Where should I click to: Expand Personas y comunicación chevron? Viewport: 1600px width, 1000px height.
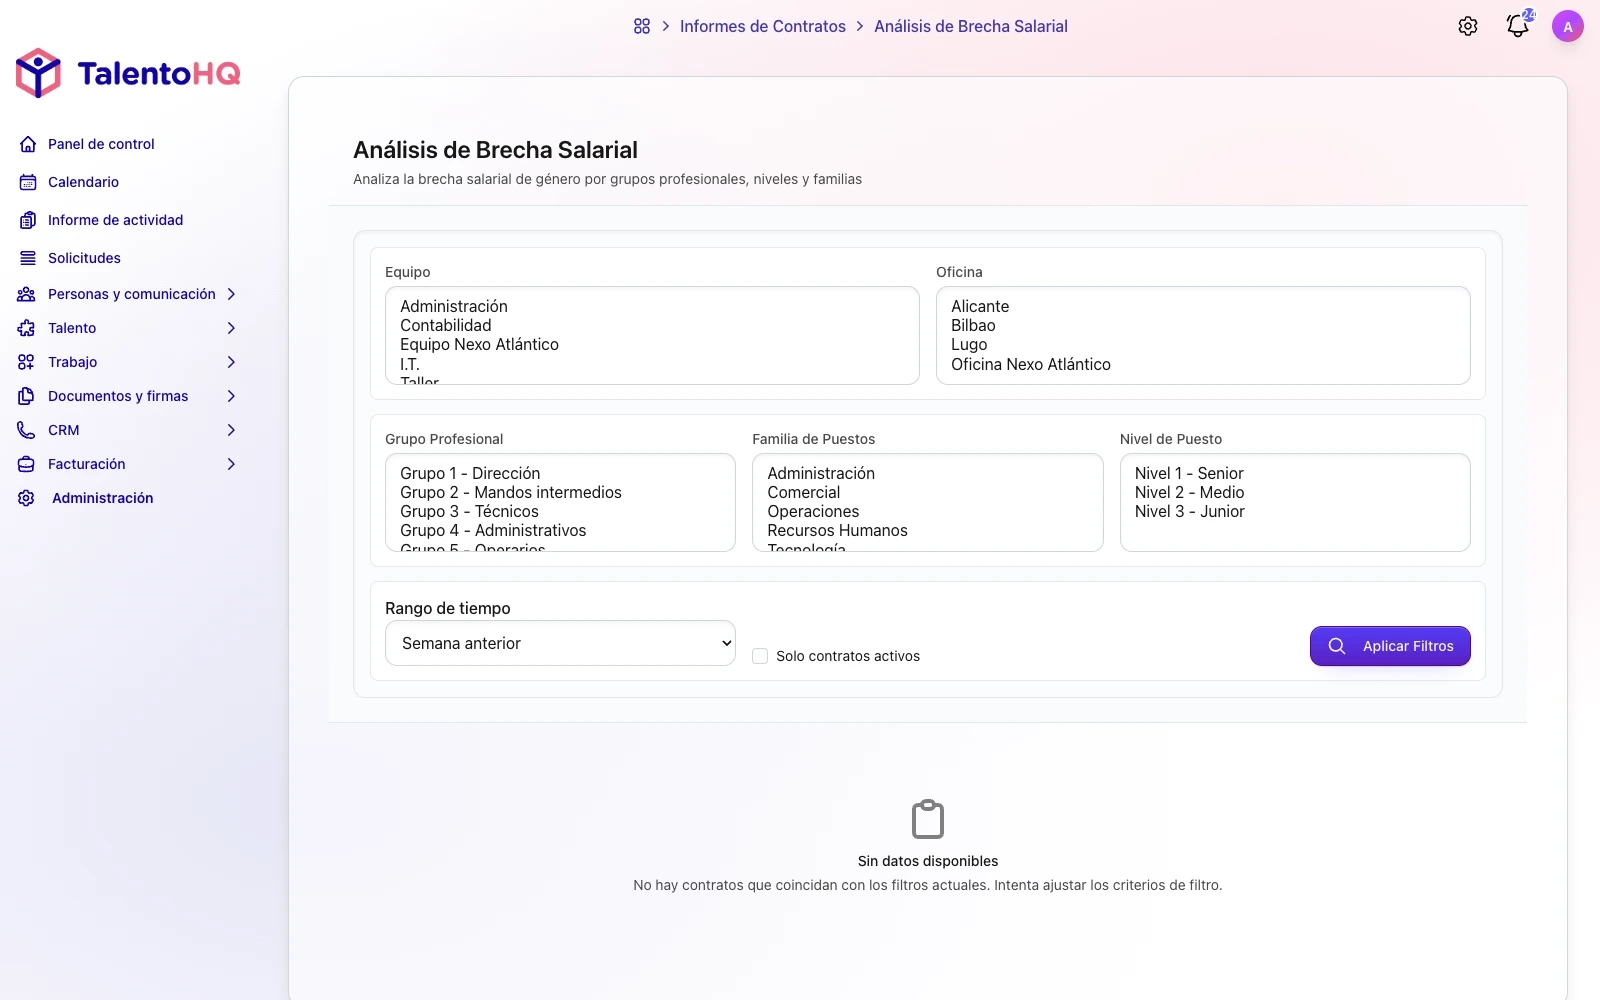pyautogui.click(x=231, y=294)
